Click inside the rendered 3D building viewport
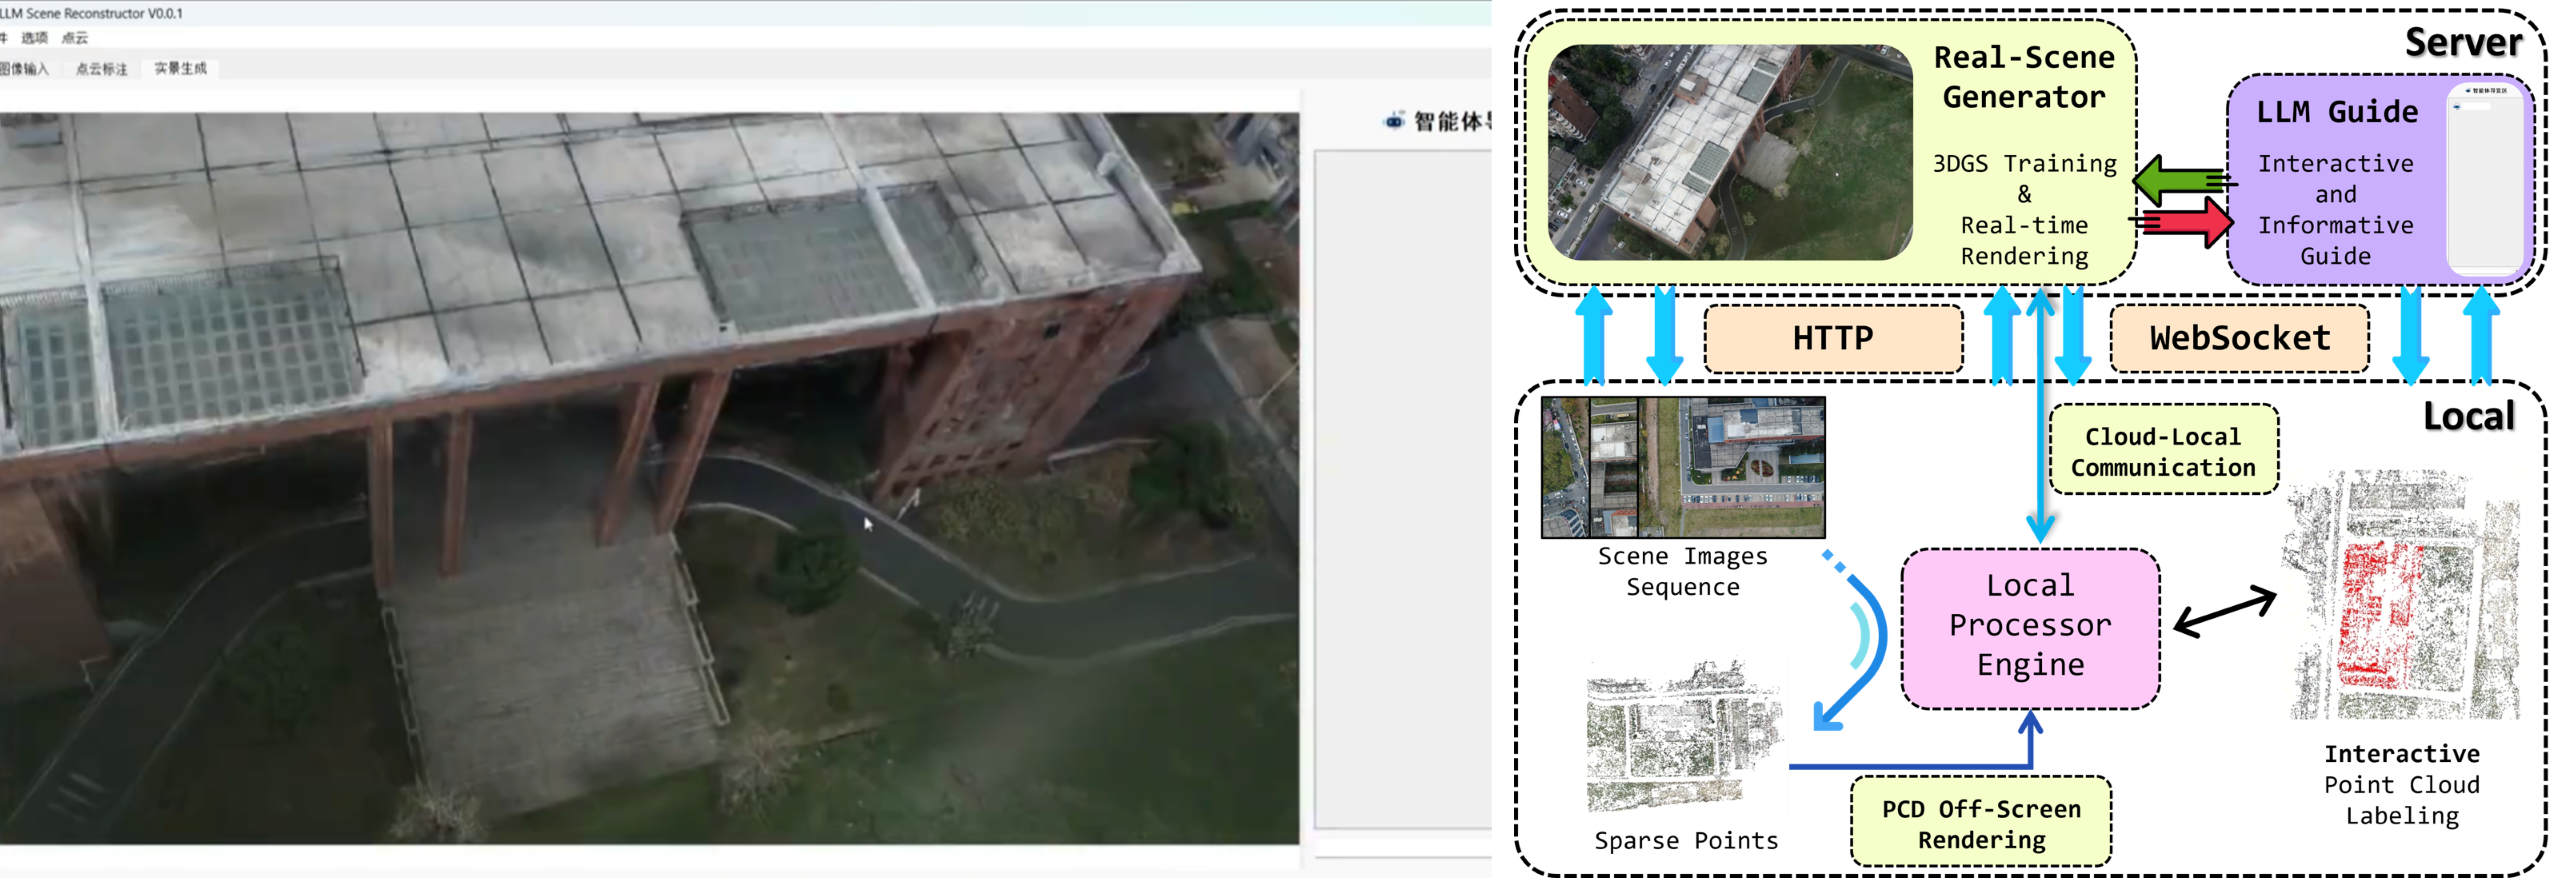 (x=649, y=478)
